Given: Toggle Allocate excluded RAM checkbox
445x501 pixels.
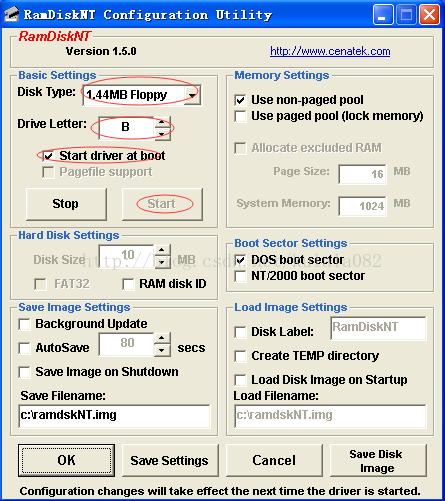Looking at the screenshot, I should (x=240, y=148).
